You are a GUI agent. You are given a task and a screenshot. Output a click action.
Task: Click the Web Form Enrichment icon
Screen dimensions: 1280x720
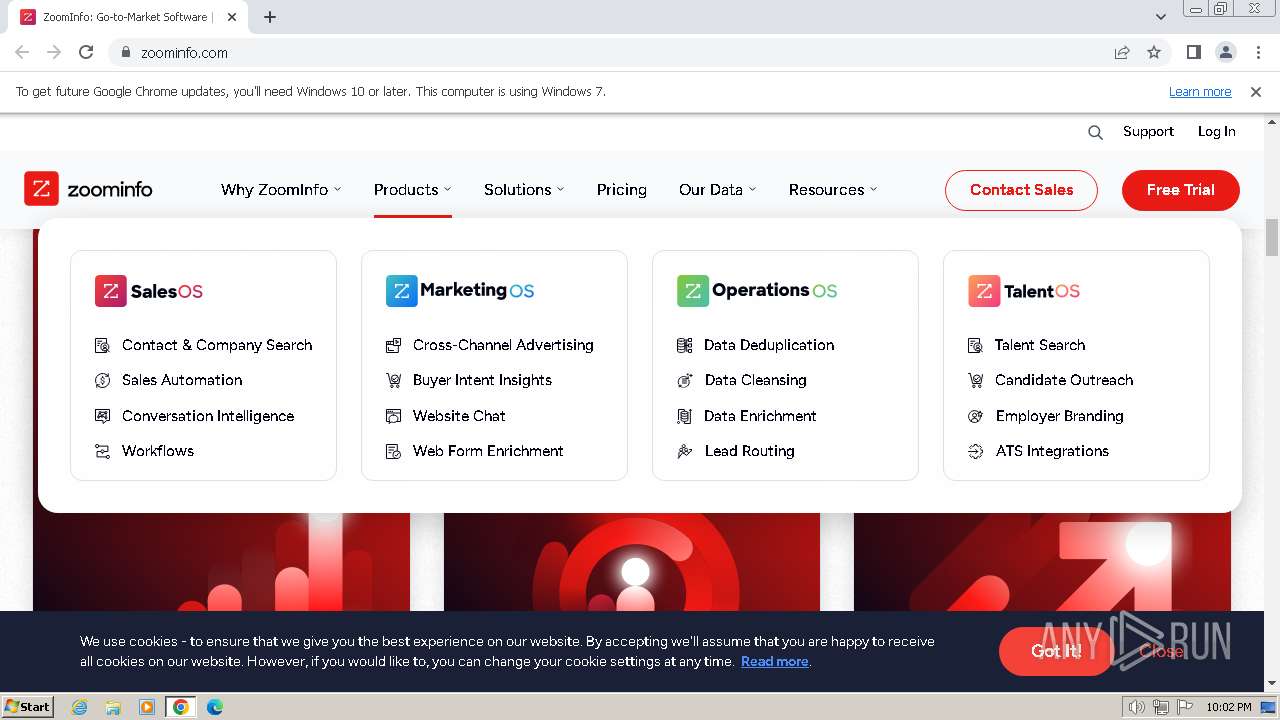393,451
